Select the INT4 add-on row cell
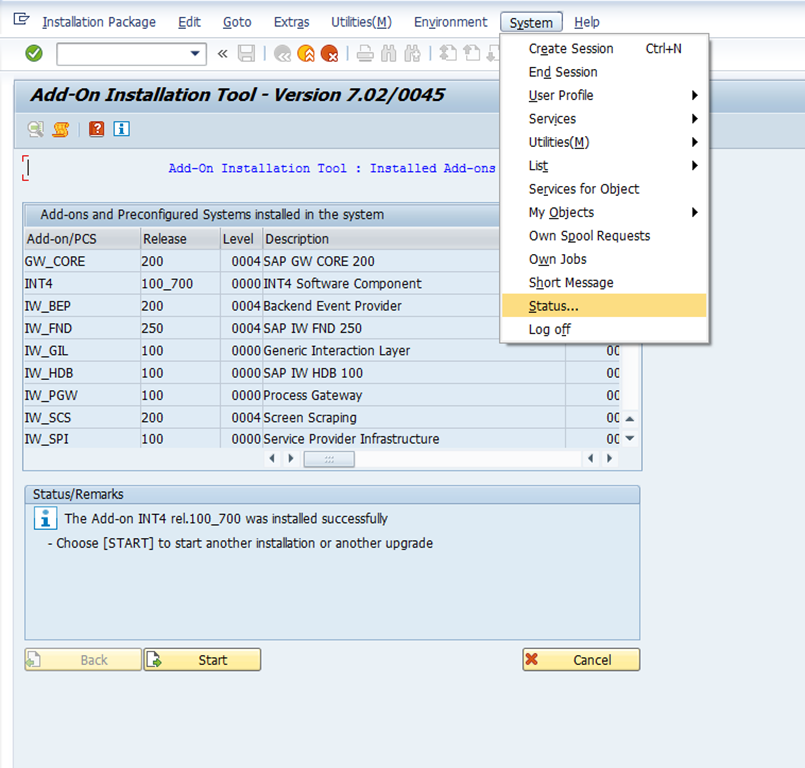The image size is (805, 768). tap(80, 284)
